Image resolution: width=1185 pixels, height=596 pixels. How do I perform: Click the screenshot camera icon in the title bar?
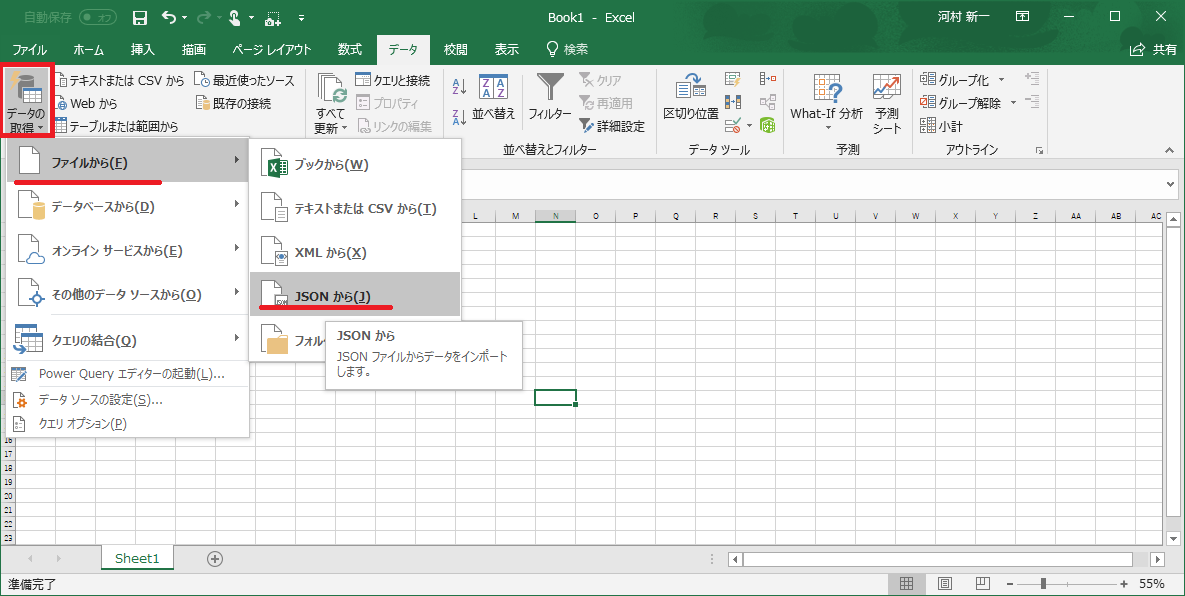pos(273,17)
